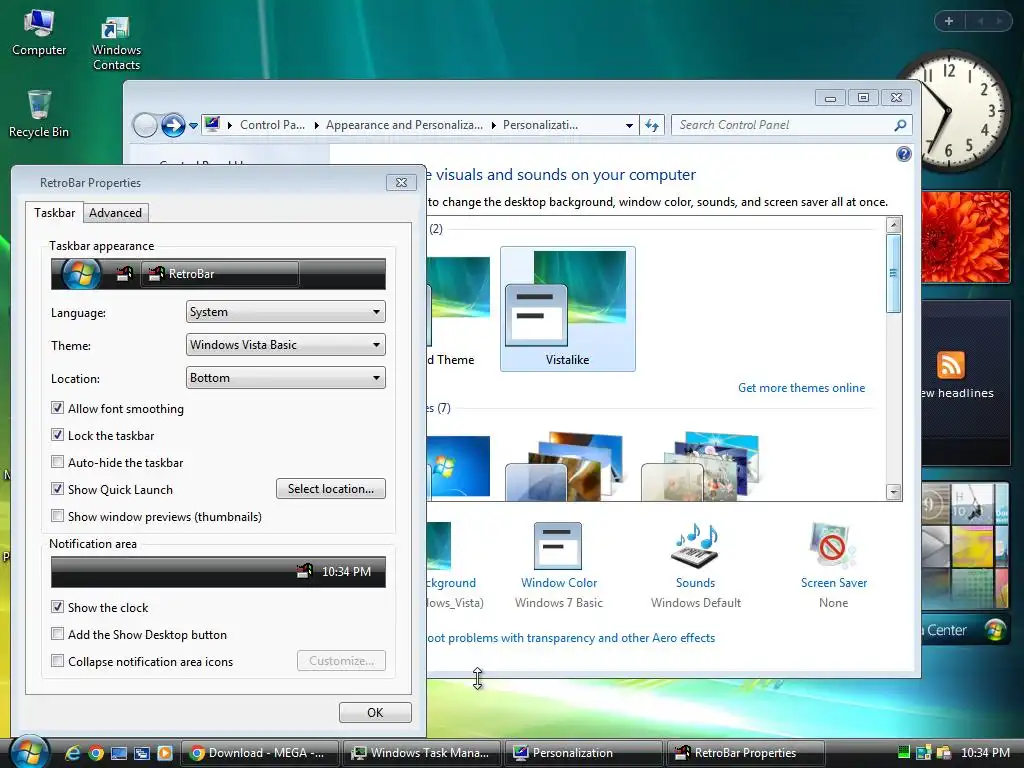Open recent pages arrow beside Forward
1024x768 pixels.
193,125
